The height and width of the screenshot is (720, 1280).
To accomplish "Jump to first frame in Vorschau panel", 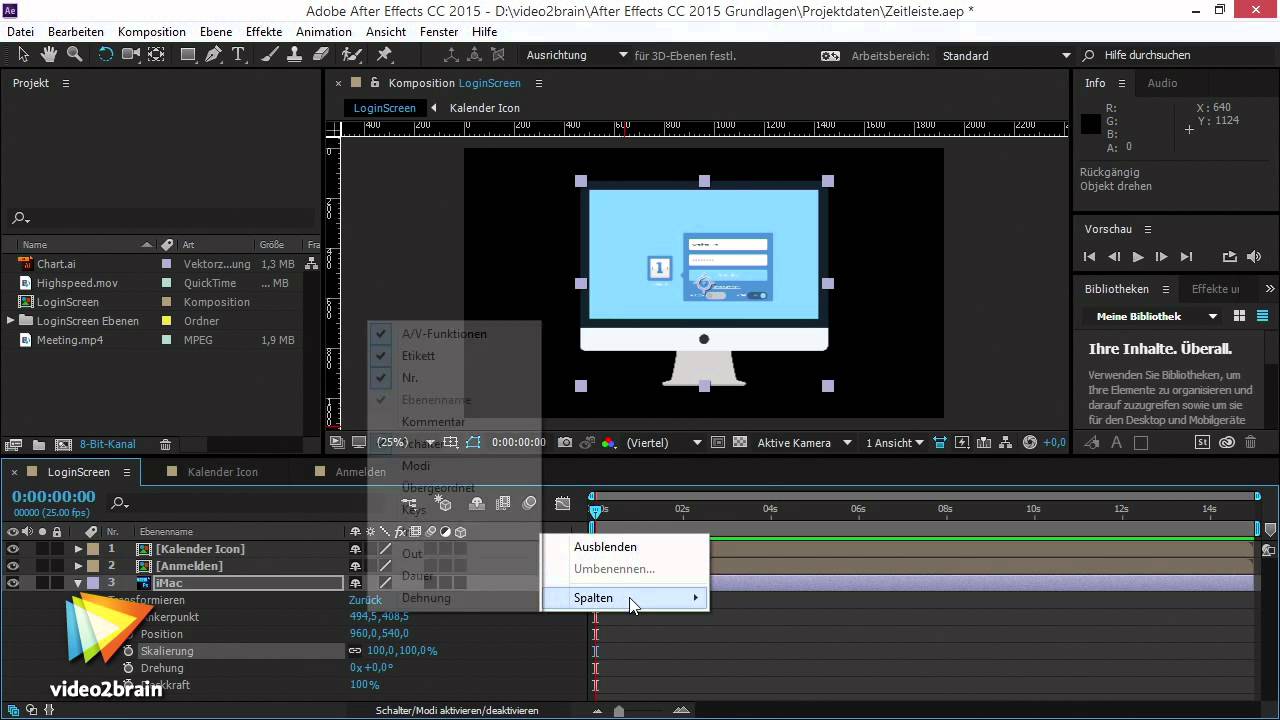I will coord(1090,257).
